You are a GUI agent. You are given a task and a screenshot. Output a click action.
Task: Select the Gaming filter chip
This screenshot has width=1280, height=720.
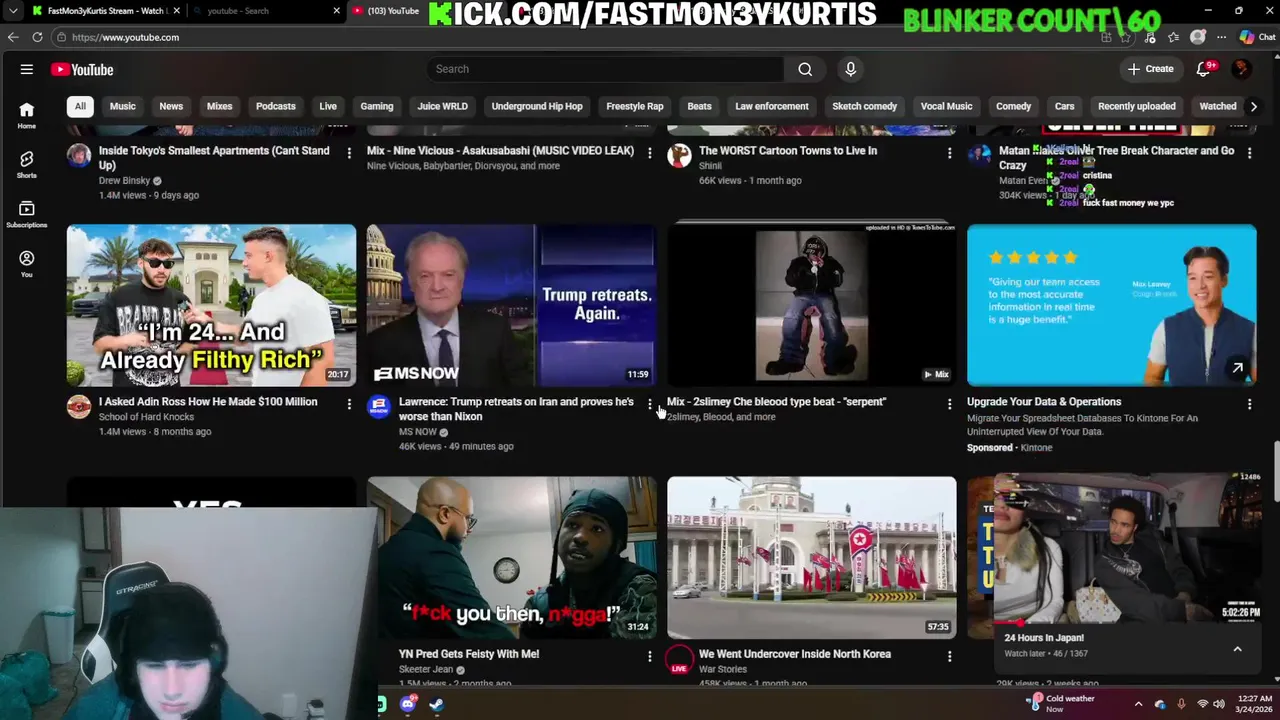point(377,106)
